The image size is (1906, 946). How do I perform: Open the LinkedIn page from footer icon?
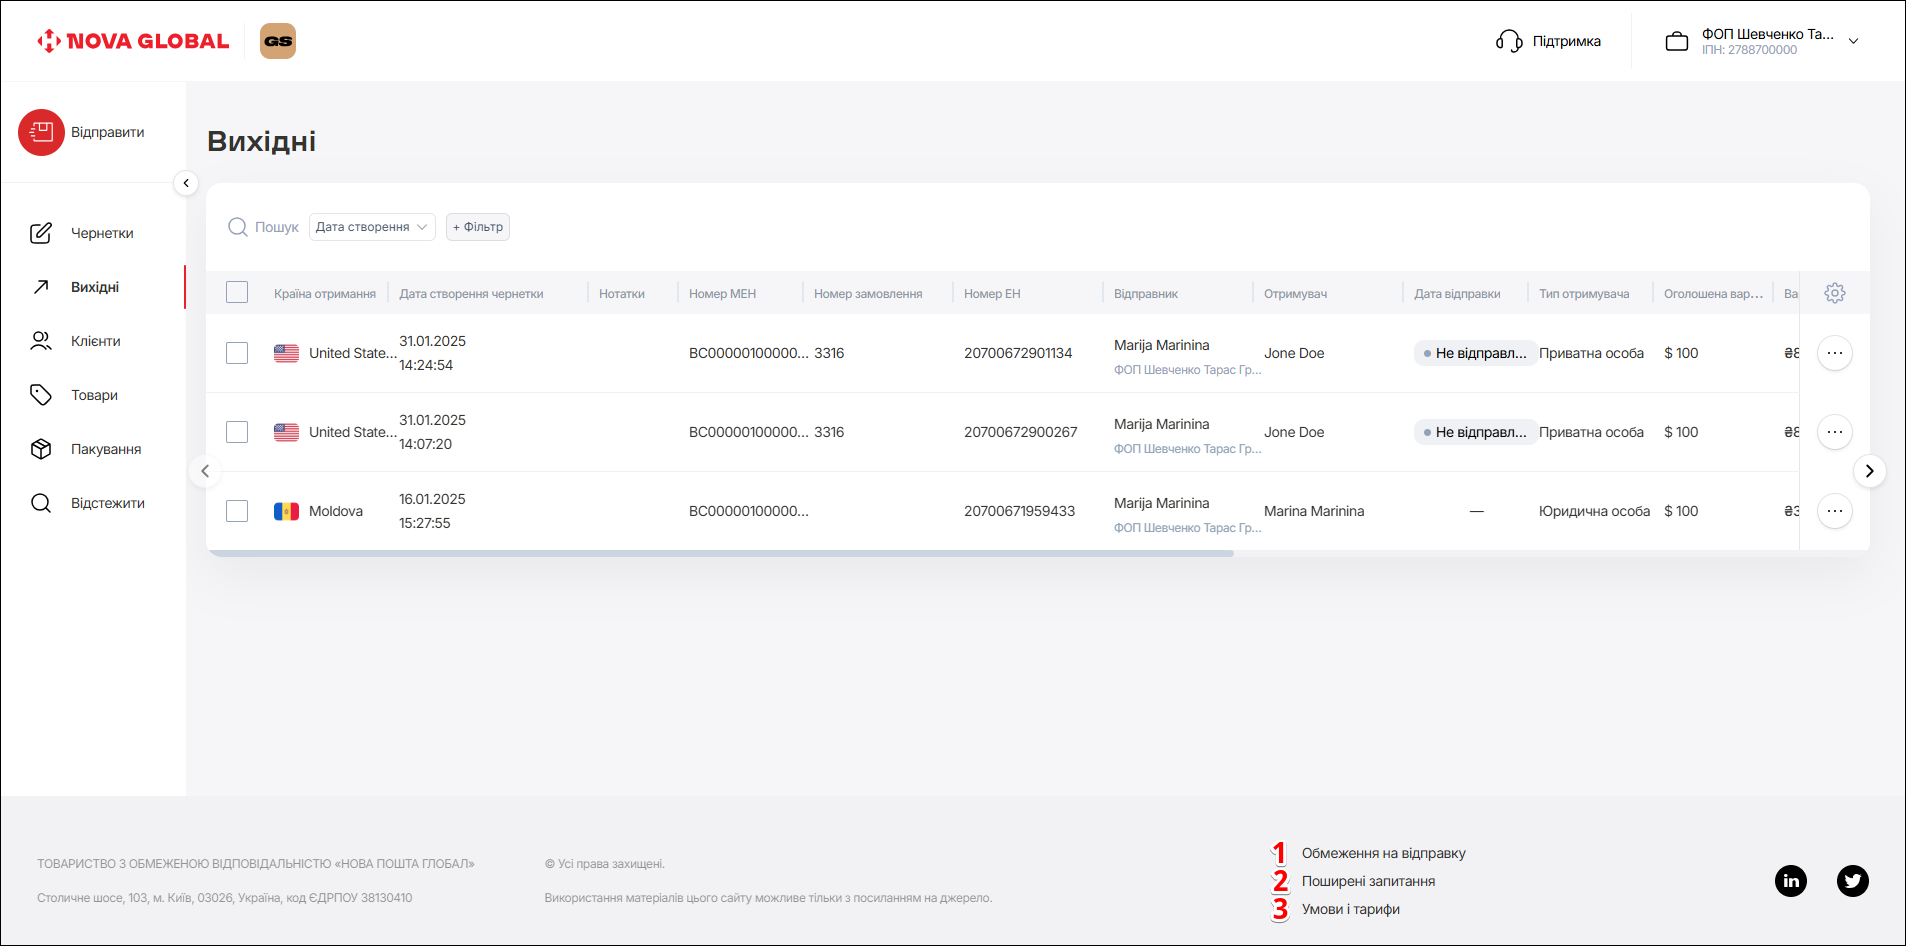[1790, 881]
